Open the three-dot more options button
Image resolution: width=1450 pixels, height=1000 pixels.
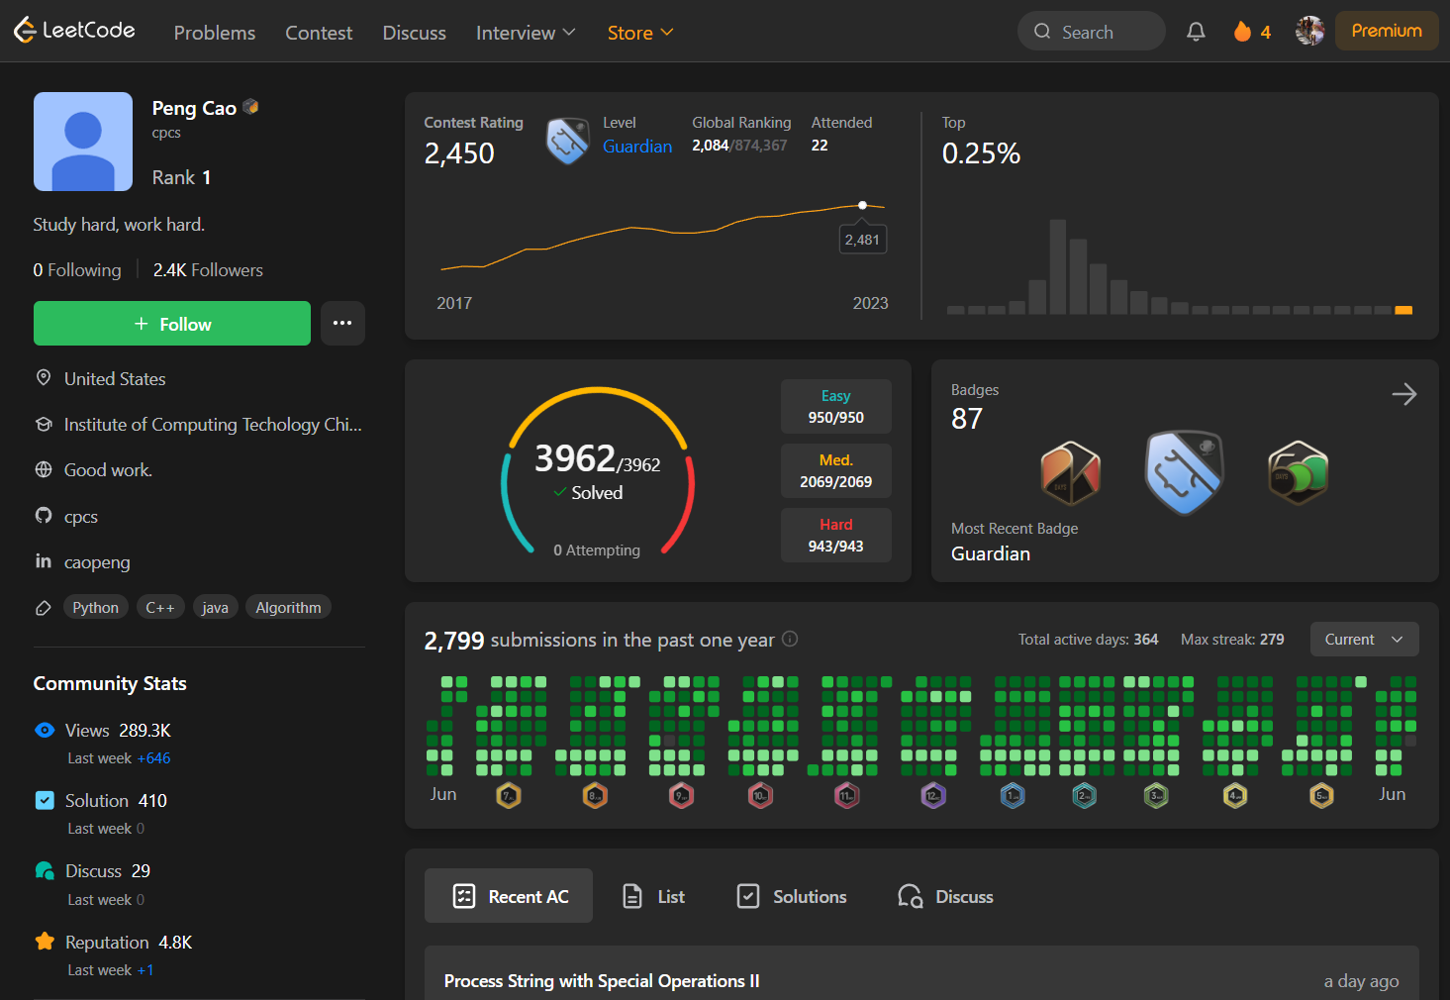(x=342, y=323)
